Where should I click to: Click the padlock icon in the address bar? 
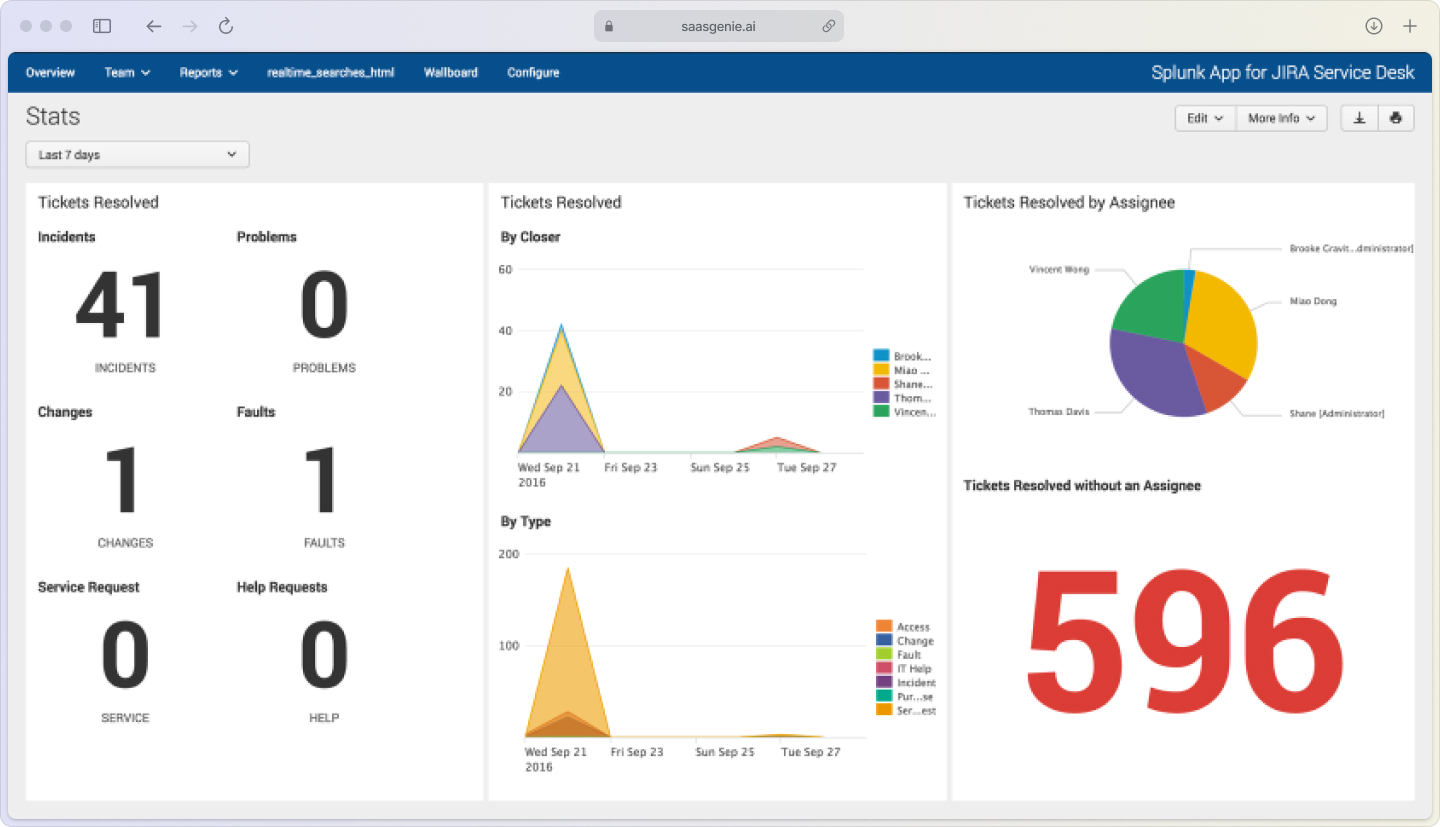click(608, 26)
